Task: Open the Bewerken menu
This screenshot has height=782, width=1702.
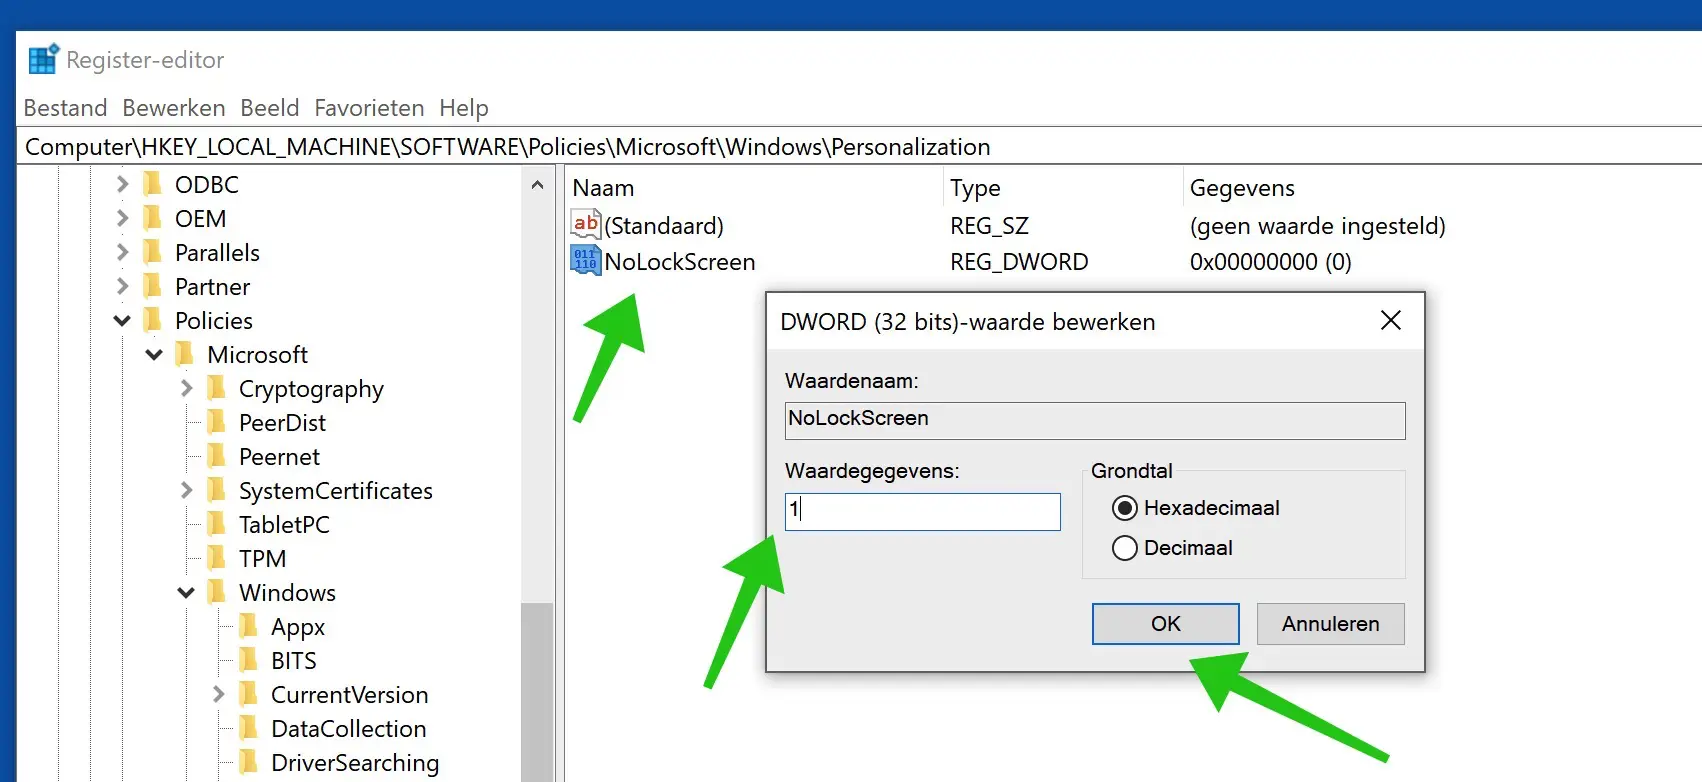Action: coord(174,107)
